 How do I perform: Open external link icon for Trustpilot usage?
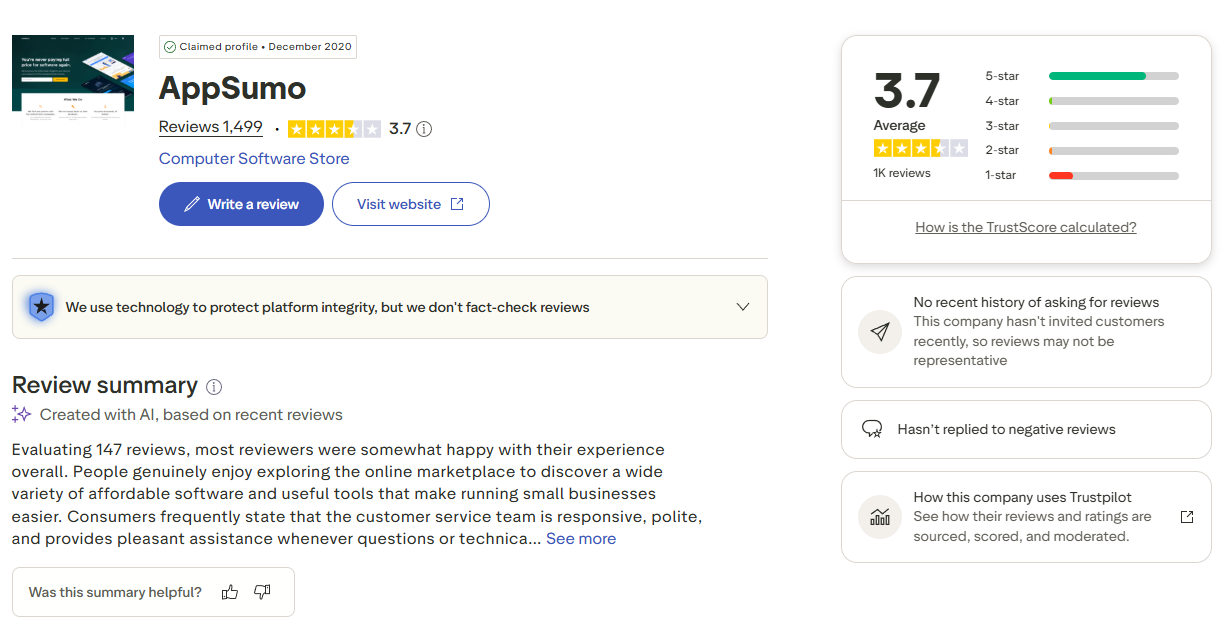[x=1187, y=517]
